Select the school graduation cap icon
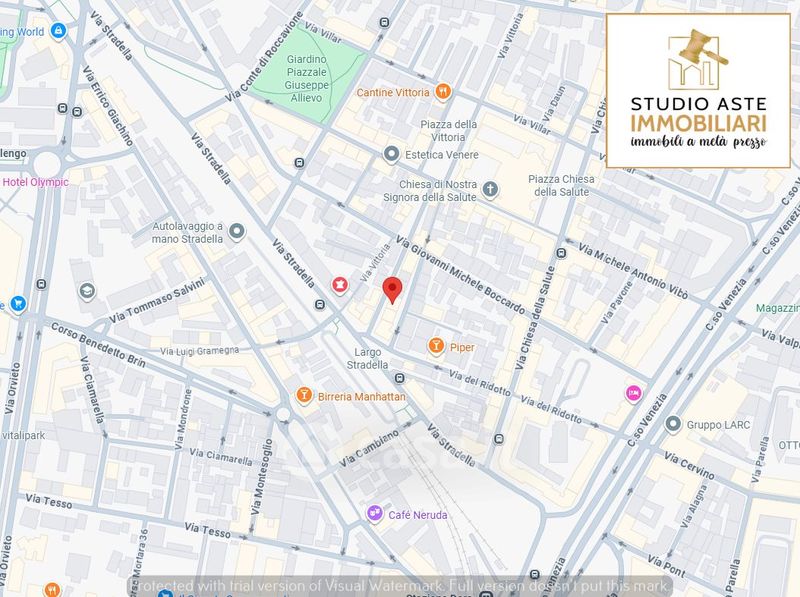This screenshot has width=800, height=597. click(x=87, y=291)
